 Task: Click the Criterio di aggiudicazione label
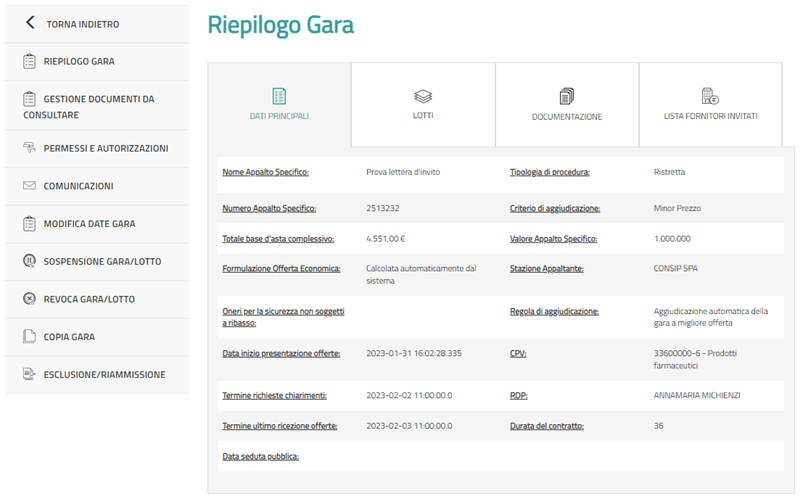pyautogui.click(x=554, y=208)
